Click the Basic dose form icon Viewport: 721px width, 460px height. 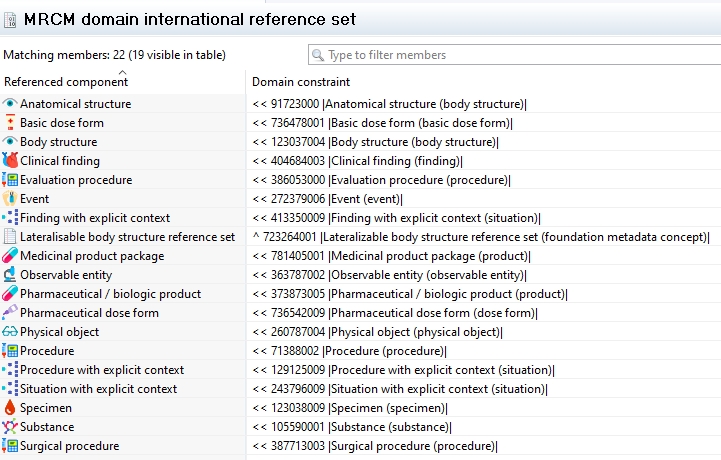(10, 123)
